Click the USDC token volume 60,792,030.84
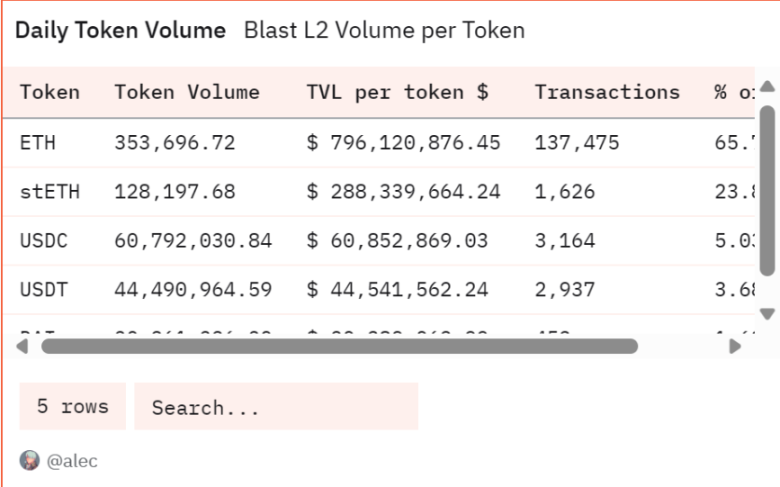The image size is (780, 487). (193, 241)
